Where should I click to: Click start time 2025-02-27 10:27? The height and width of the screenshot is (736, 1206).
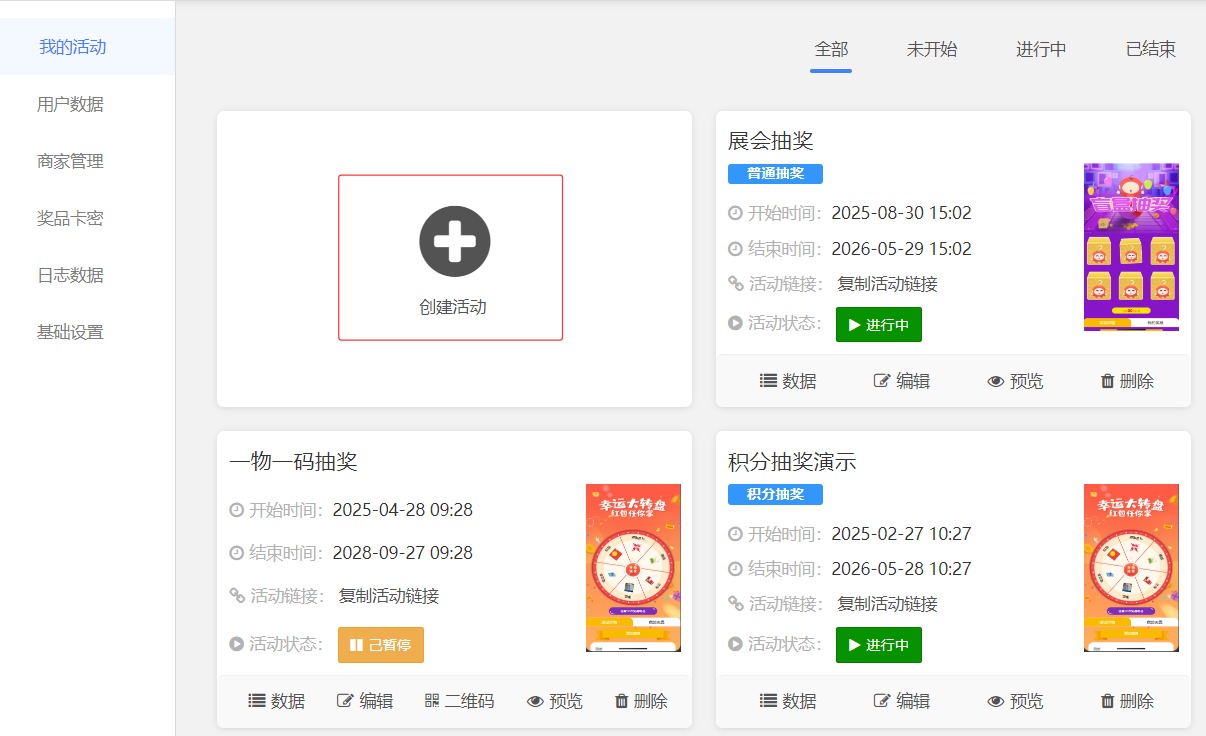pyautogui.click(x=901, y=534)
